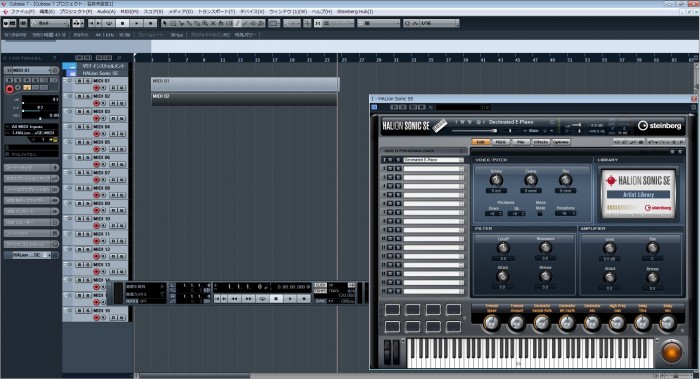
Task: Select the Zoom magnifier tool in toolbar
Action: pyautogui.click(x=205, y=23)
